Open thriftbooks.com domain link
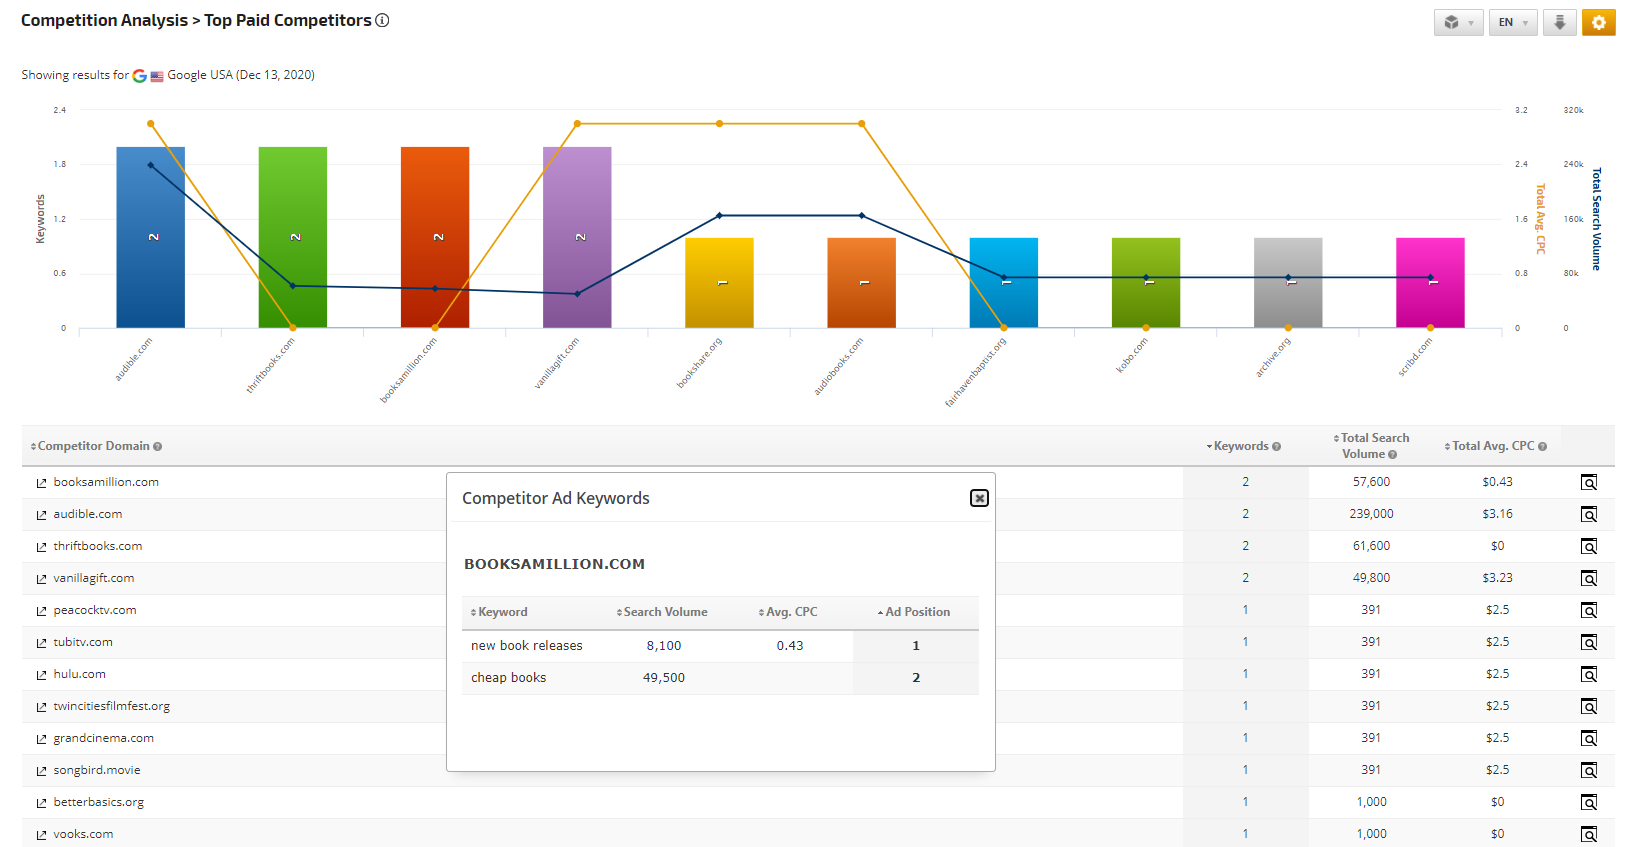The width and height of the screenshot is (1634, 847). tap(98, 546)
